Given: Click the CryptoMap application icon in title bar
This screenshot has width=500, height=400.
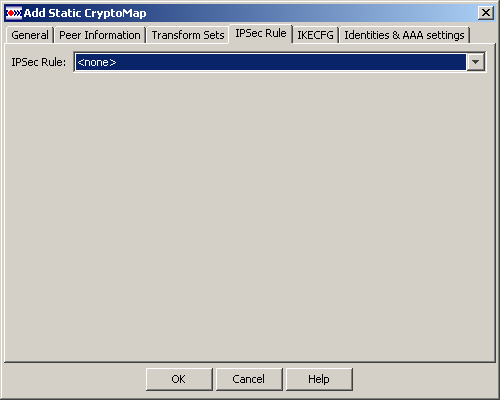Looking at the screenshot, I should tap(14, 13).
